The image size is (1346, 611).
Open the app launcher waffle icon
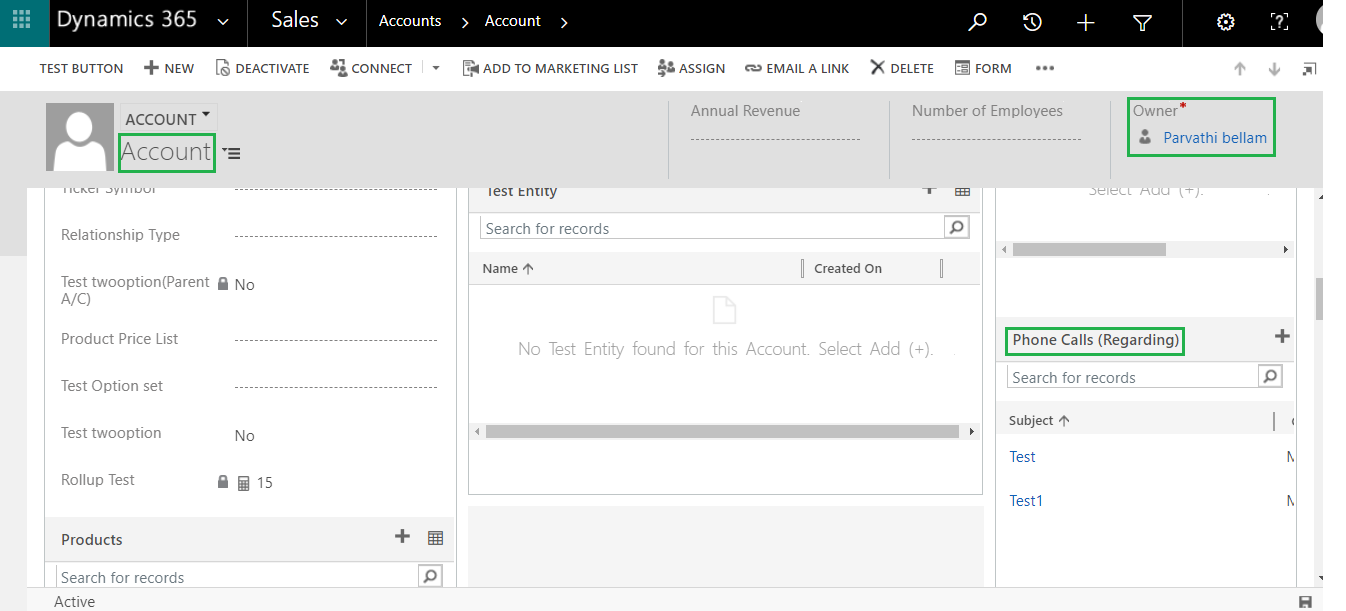[22, 21]
